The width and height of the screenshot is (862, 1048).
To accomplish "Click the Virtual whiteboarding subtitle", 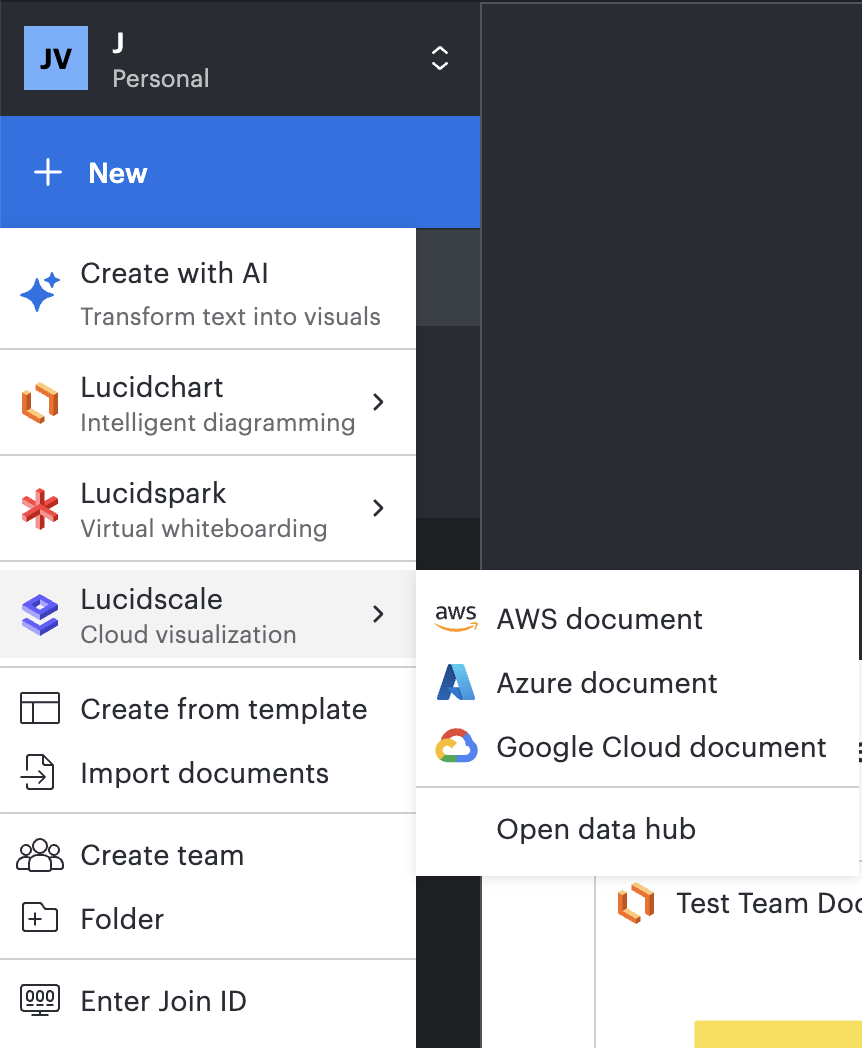I will click(x=204, y=529).
